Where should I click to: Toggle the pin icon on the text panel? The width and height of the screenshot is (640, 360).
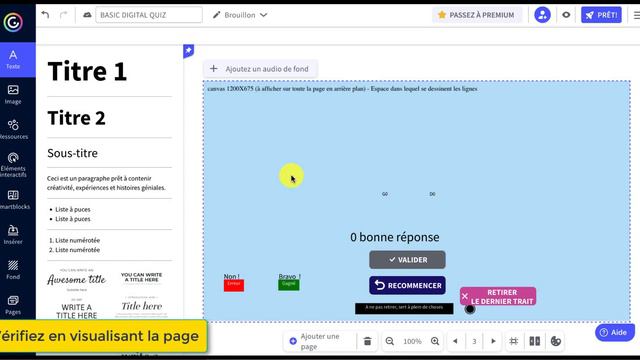pyautogui.click(x=188, y=51)
